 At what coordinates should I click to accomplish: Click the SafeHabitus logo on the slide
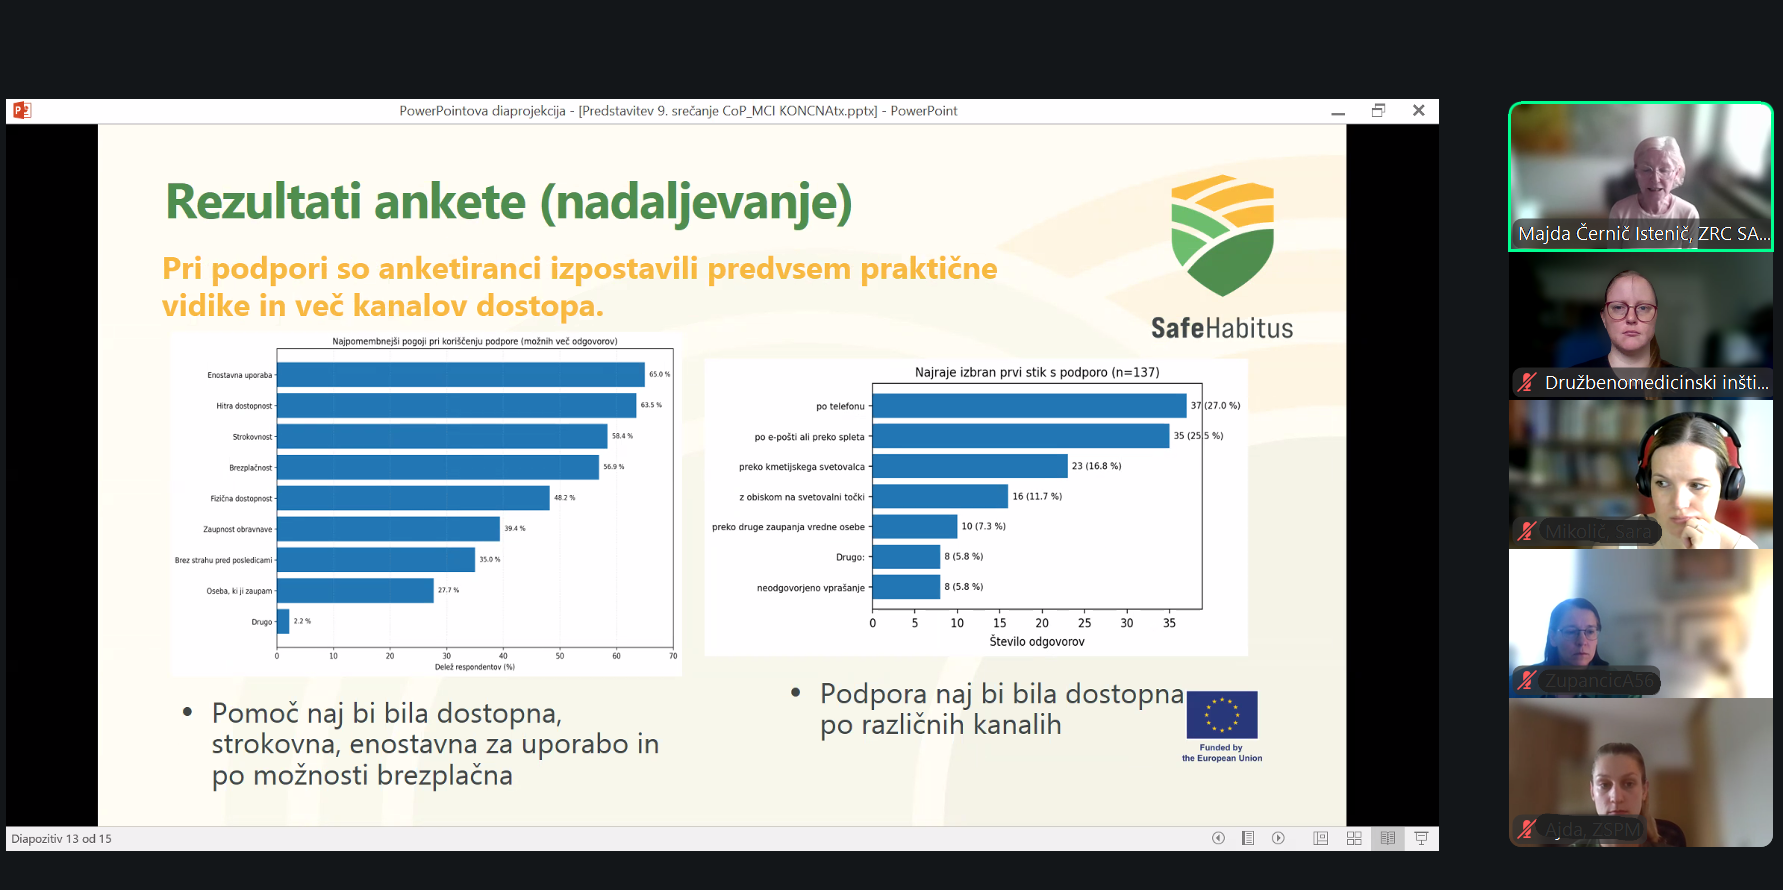(x=1222, y=259)
